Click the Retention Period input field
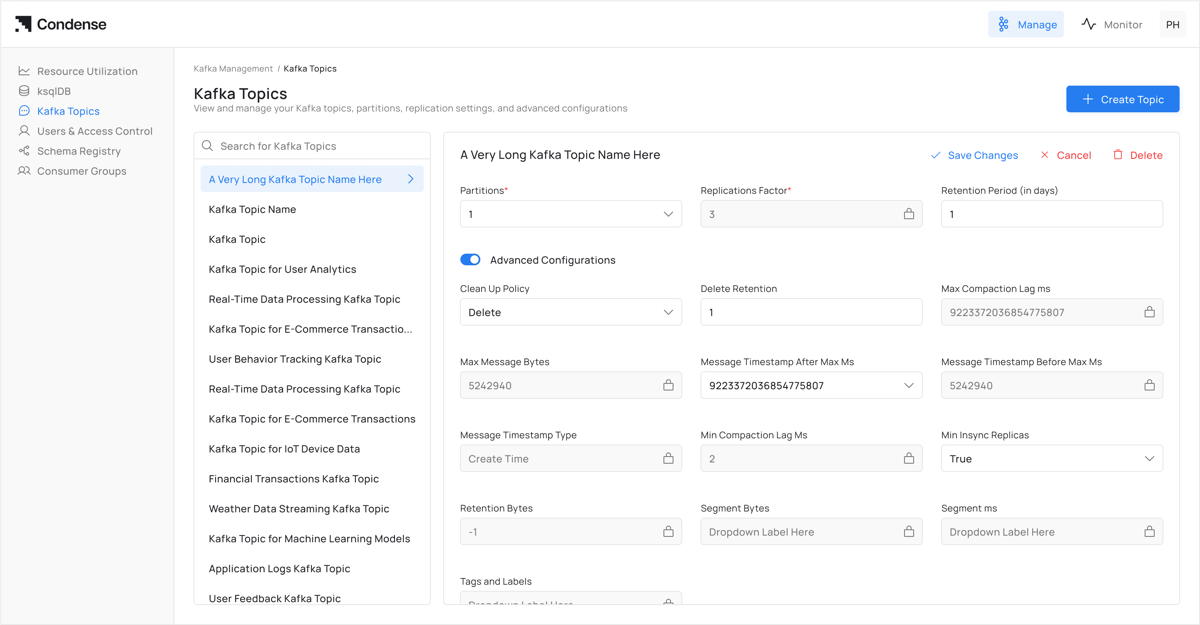Viewport: 1200px width, 625px height. coord(1052,214)
